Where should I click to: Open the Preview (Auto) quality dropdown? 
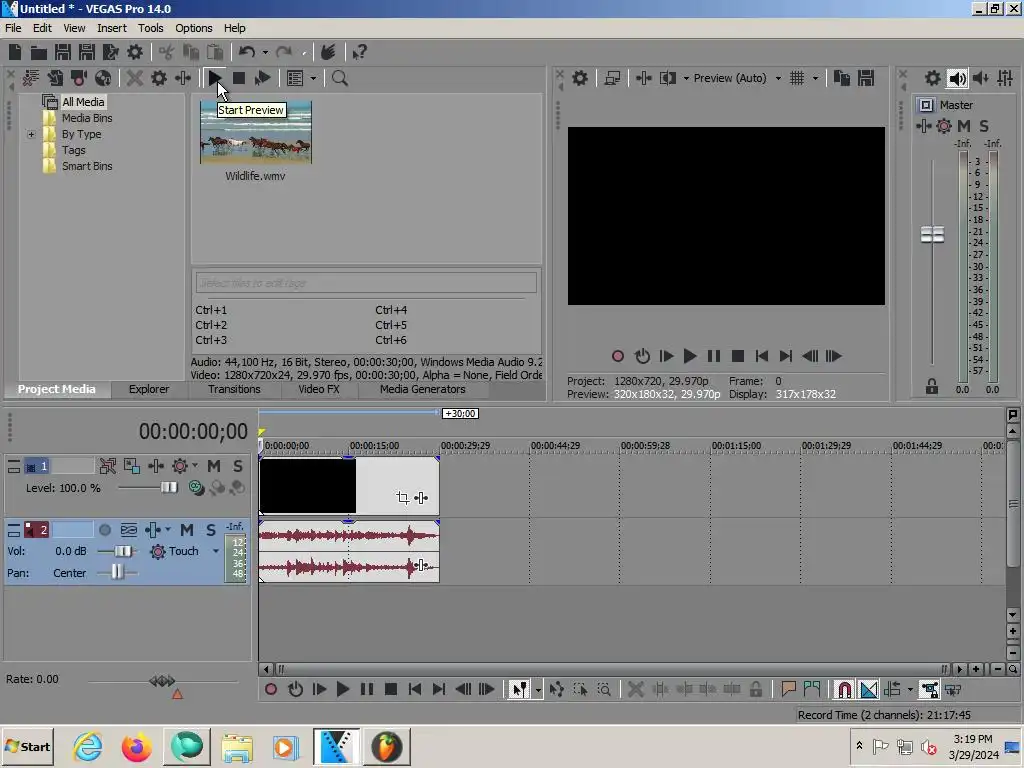(x=778, y=78)
